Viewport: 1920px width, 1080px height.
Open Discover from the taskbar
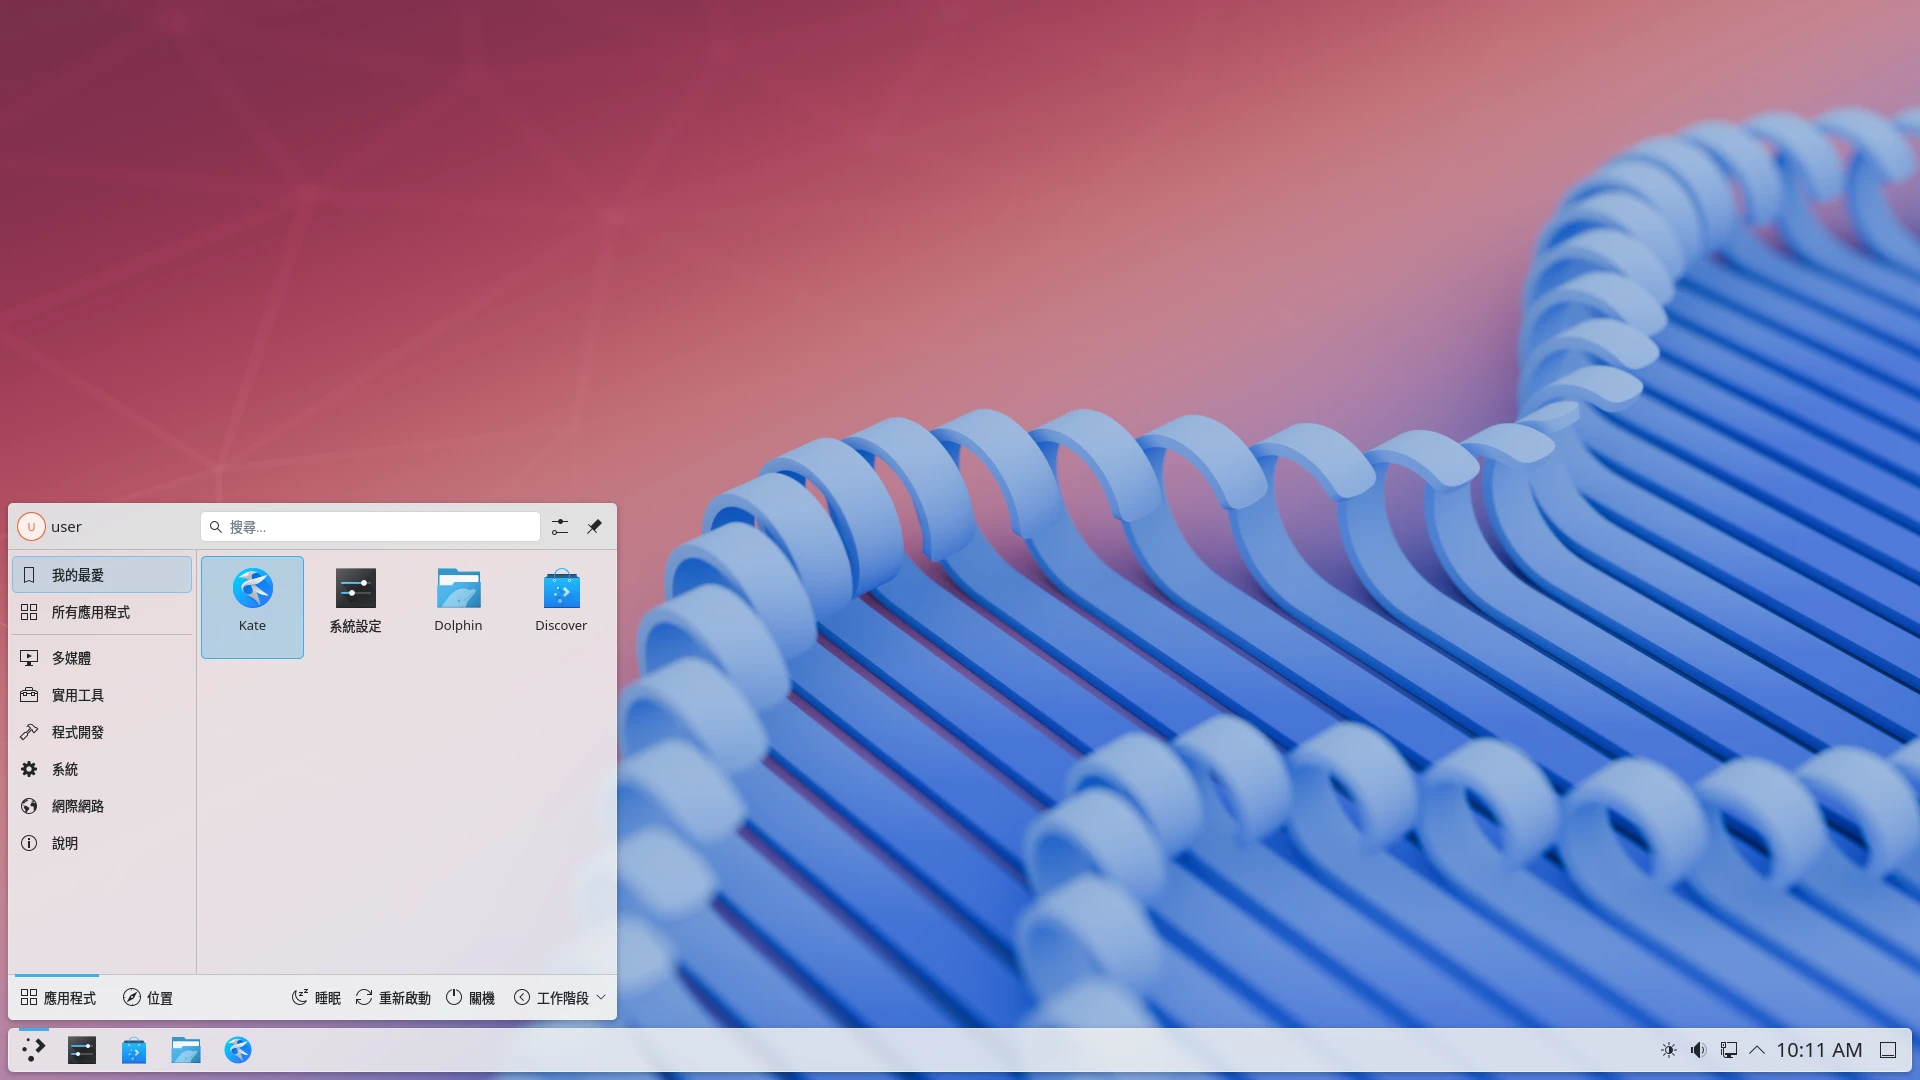click(134, 1050)
